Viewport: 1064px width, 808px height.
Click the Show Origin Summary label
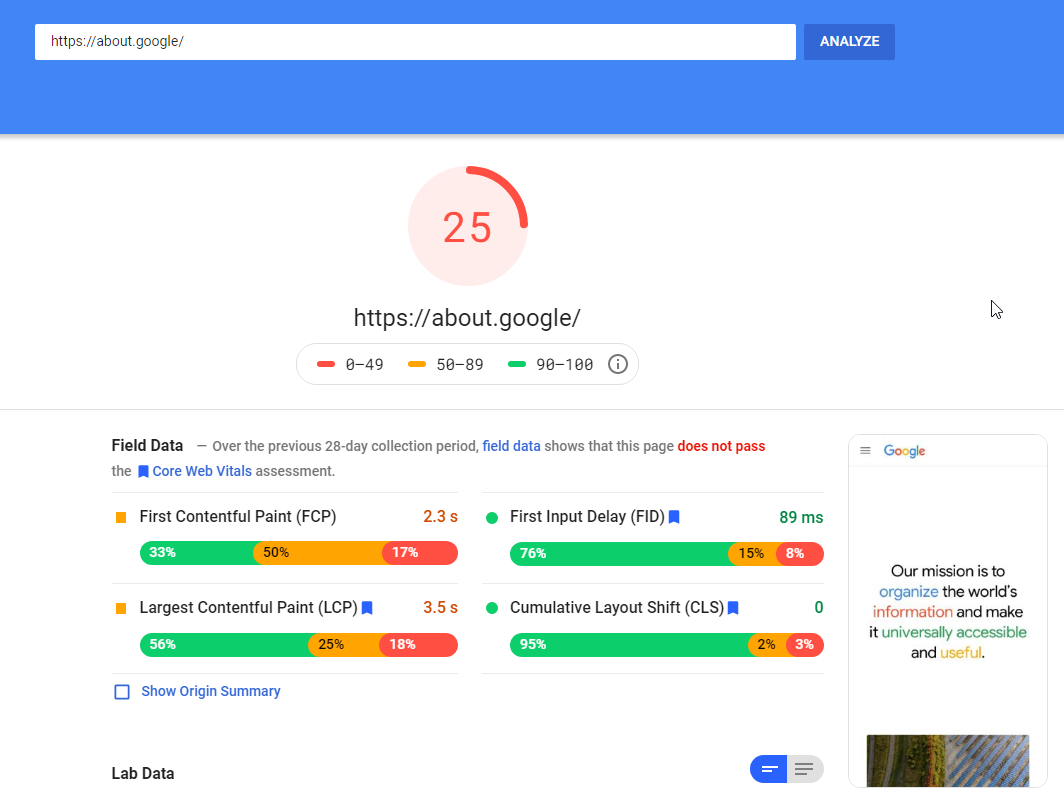pyautogui.click(x=210, y=691)
